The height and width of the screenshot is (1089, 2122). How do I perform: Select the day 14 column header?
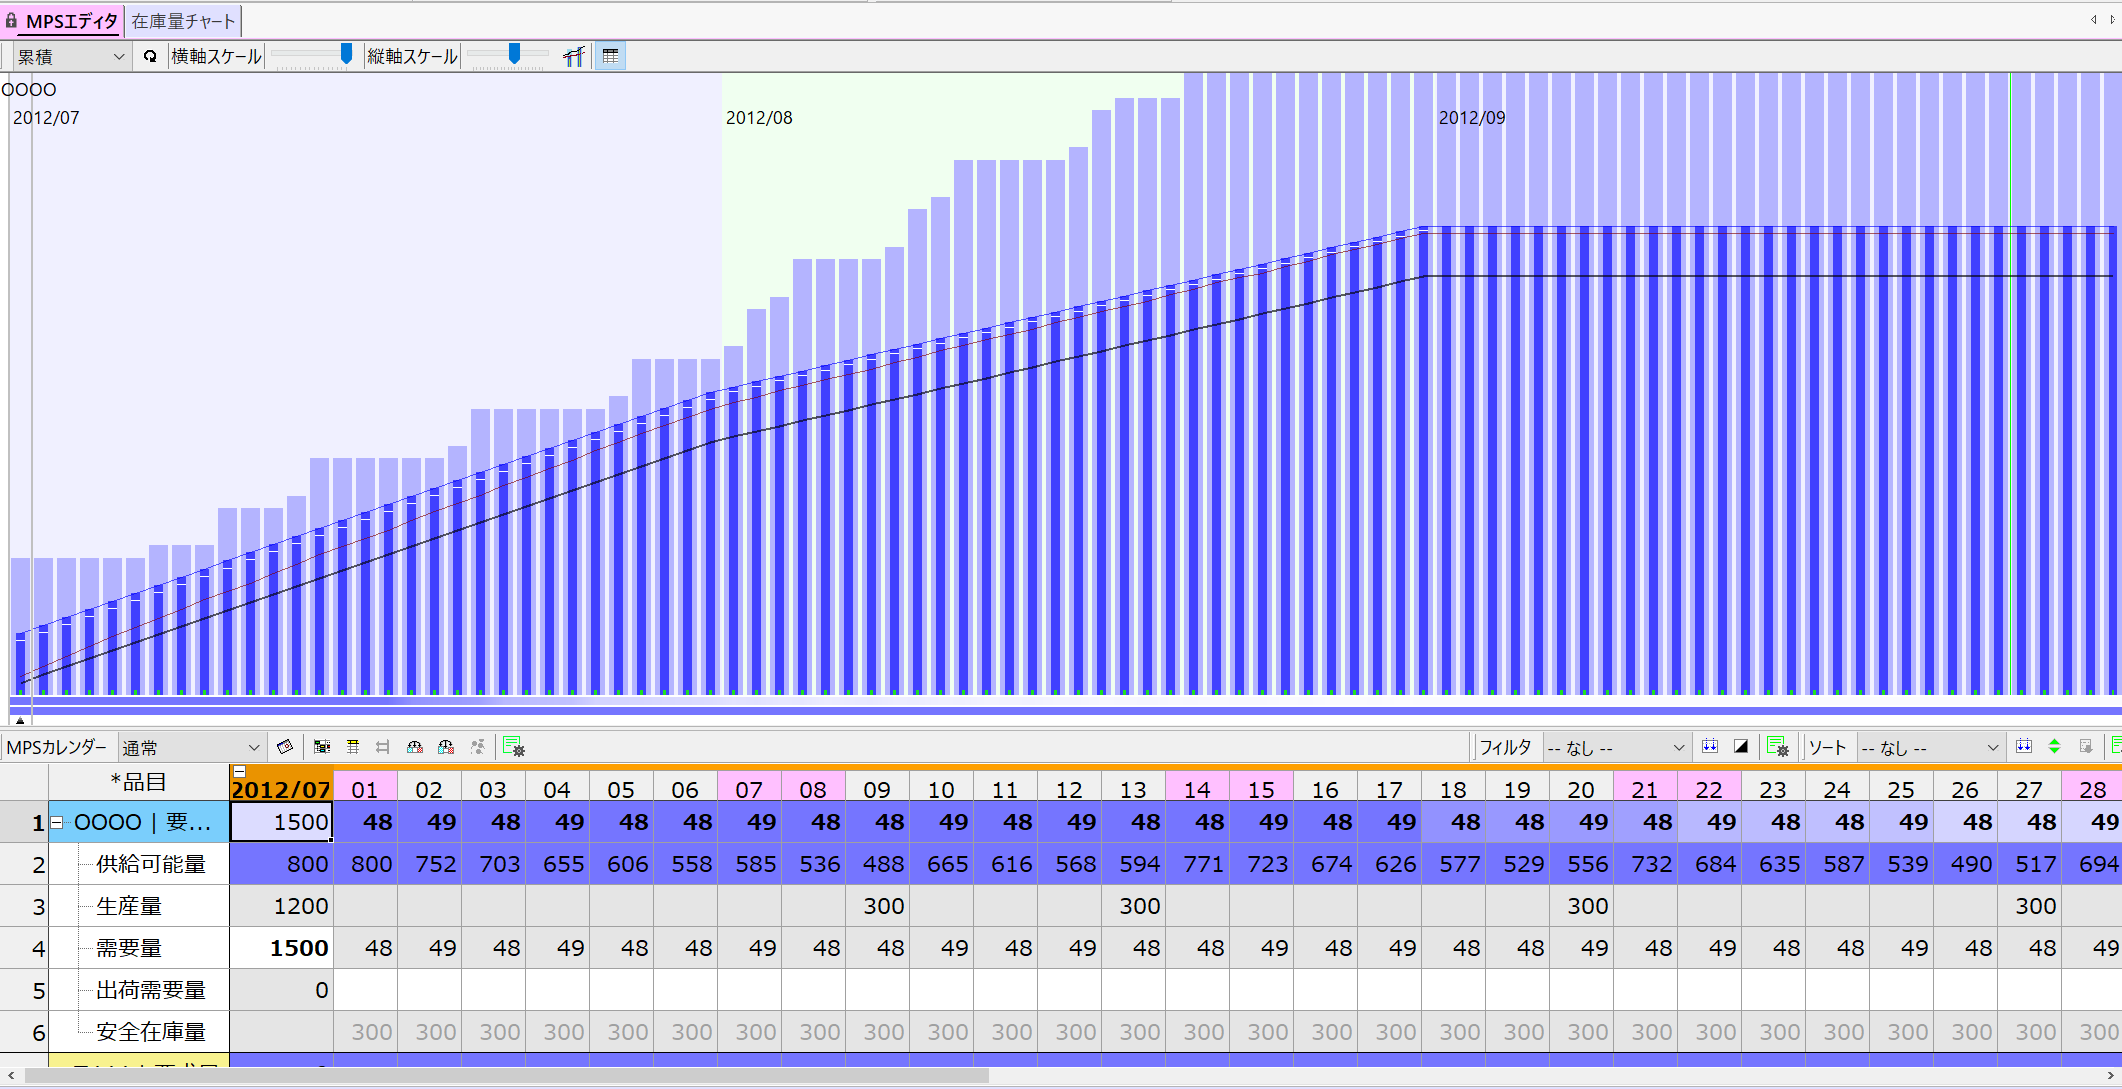pyautogui.click(x=1197, y=788)
